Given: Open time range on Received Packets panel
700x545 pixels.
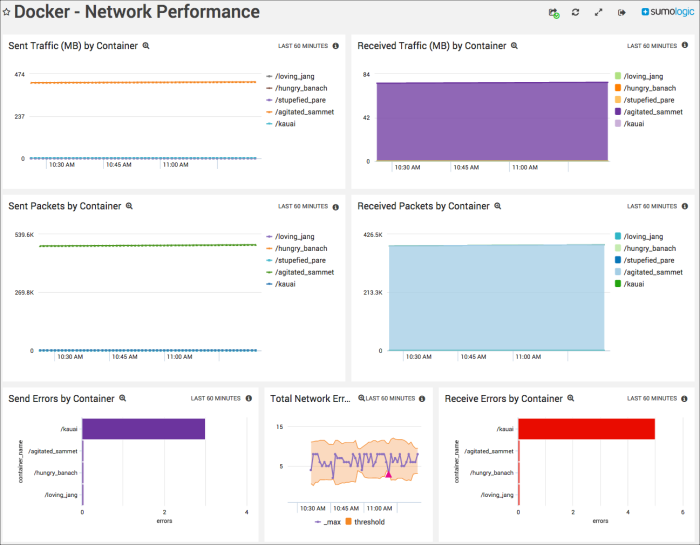Looking at the screenshot, I should coord(651,206).
